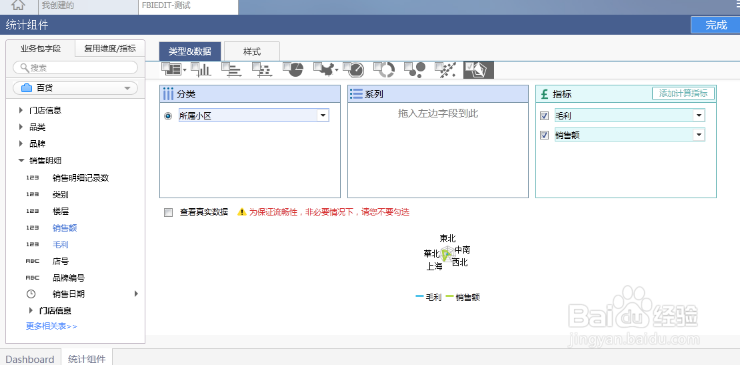Click the 销售额 green legend swatch

pyautogui.click(x=449, y=296)
